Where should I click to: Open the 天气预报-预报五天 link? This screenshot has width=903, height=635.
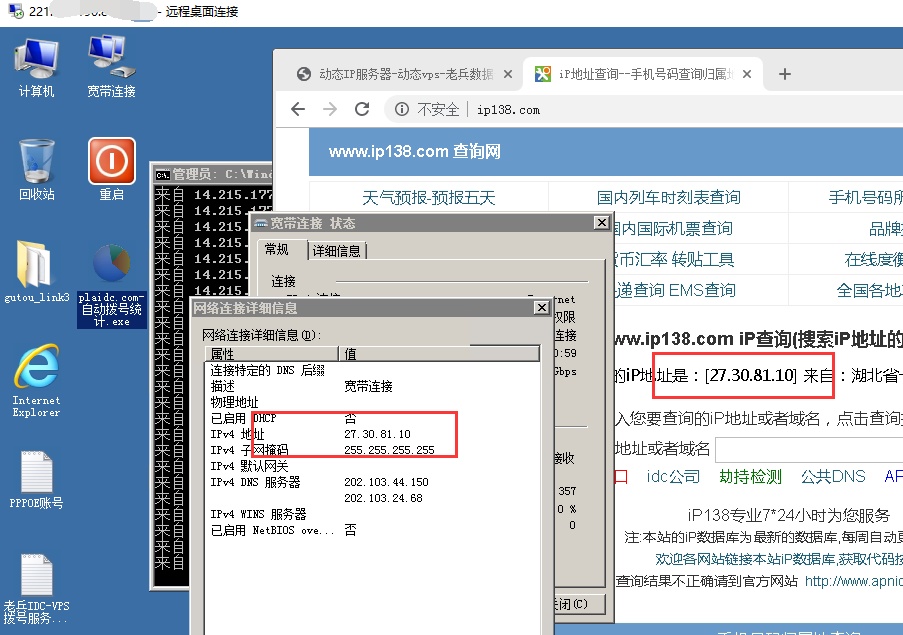(428, 198)
